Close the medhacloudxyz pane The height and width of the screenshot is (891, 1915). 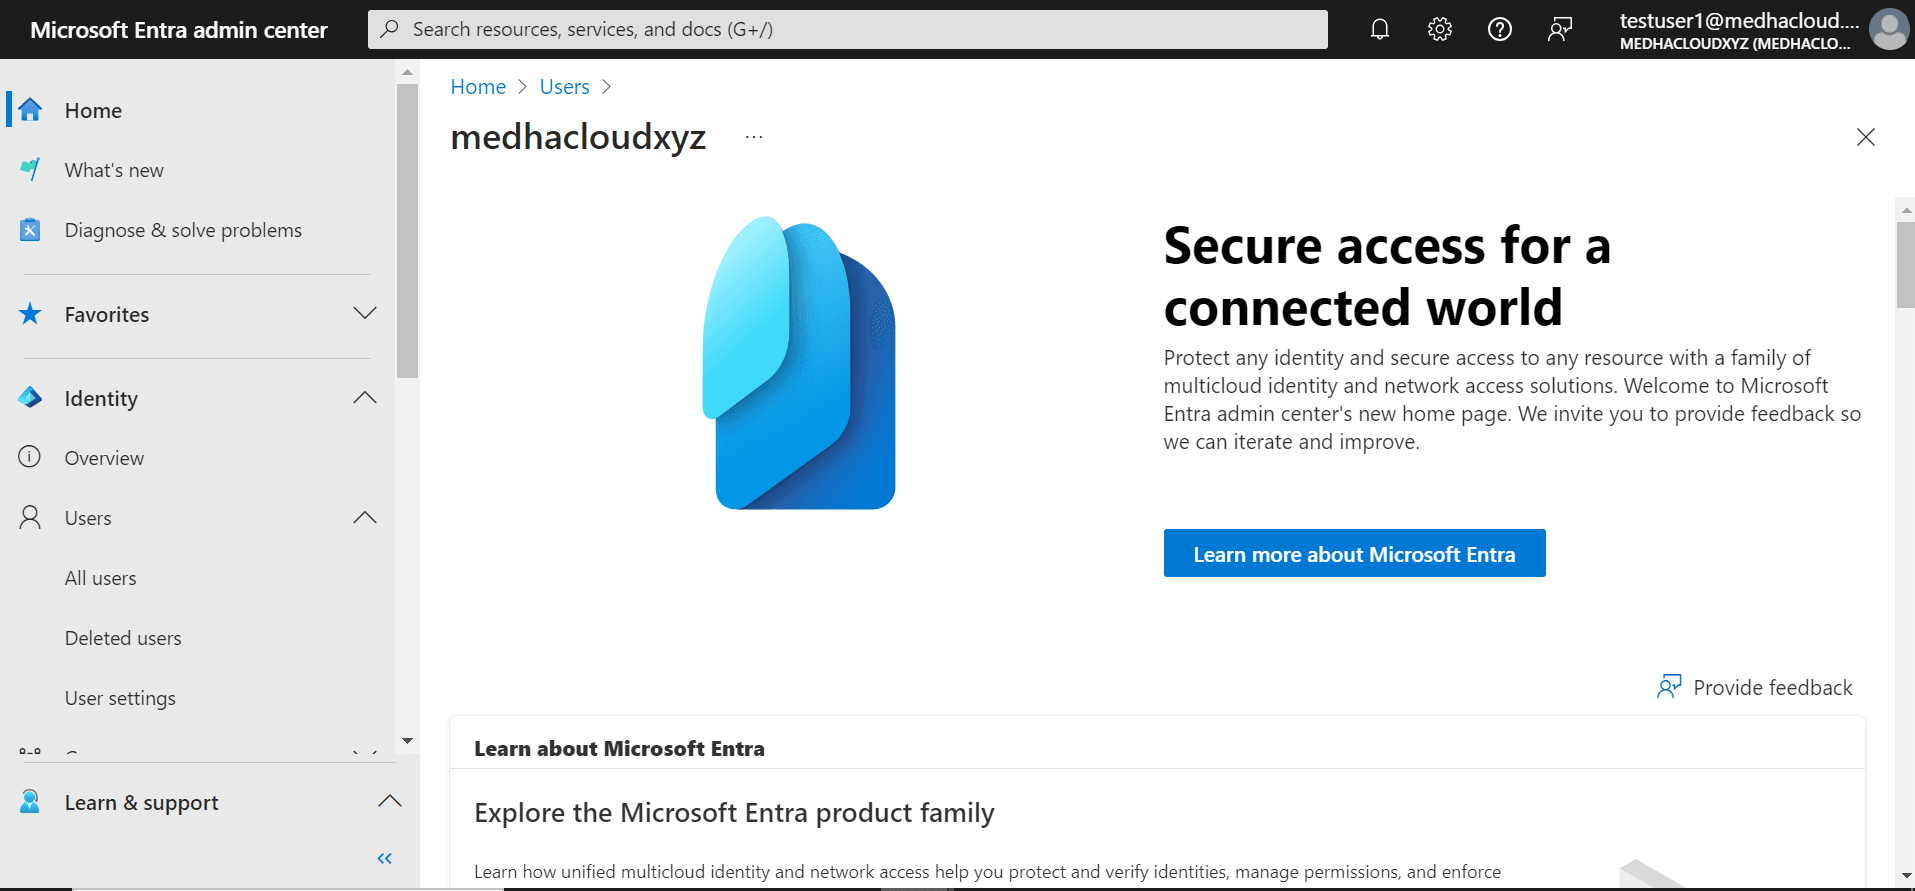click(1865, 137)
